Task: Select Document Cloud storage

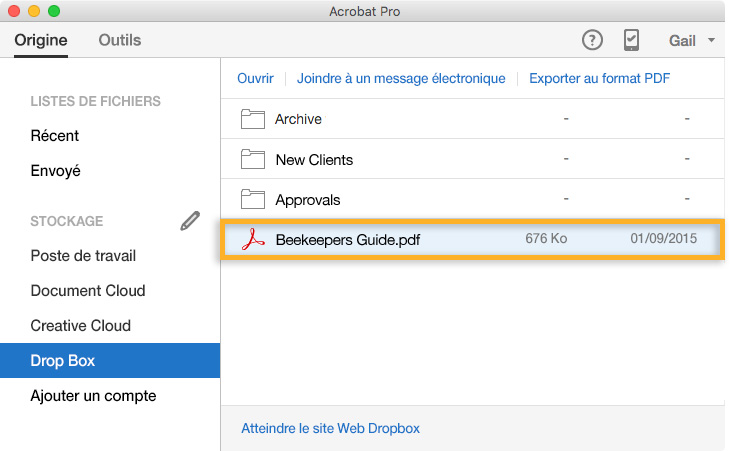Action: 88,290
